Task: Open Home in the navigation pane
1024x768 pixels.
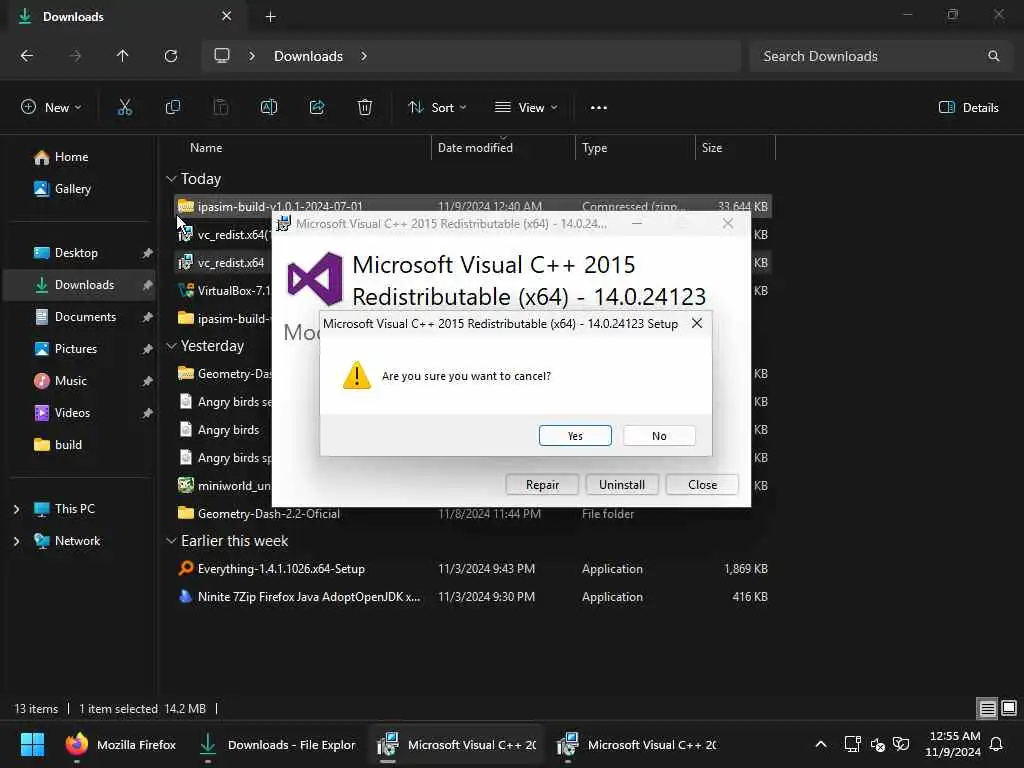Action: coord(71,157)
